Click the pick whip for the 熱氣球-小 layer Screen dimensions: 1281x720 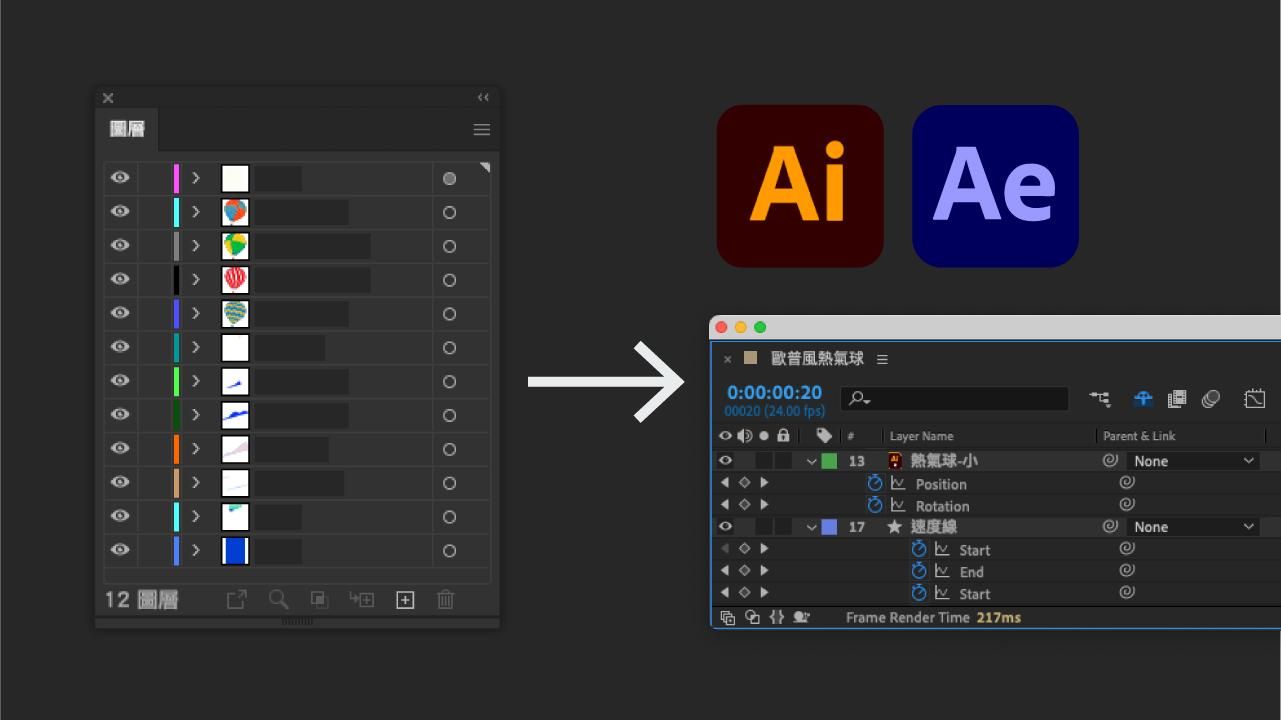[x=1108, y=461]
